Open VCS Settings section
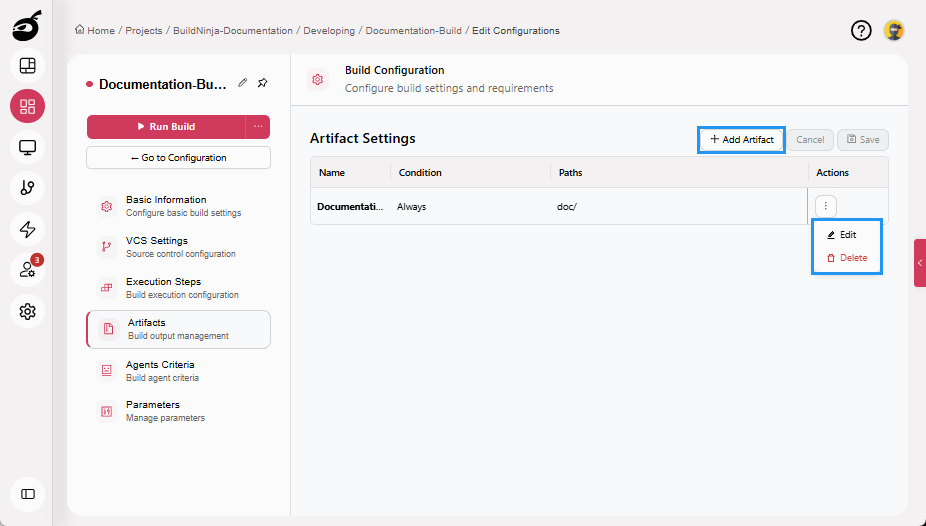The height and width of the screenshot is (526, 926). pyautogui.click(x=178, y=247)
